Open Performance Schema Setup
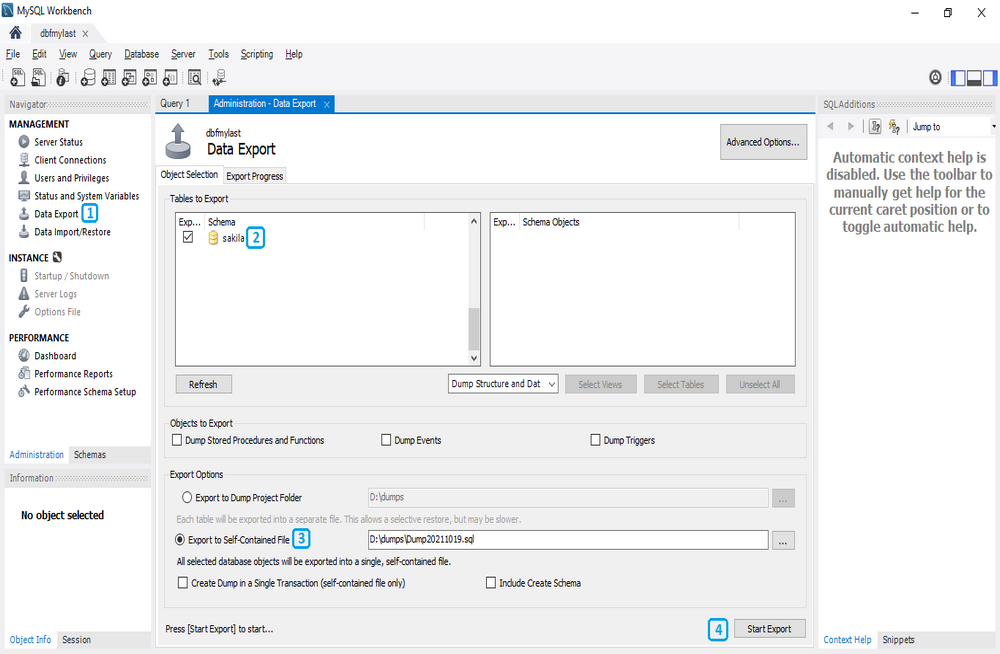The height and width of the screenshot is (654, 1000). pos(85,392)
